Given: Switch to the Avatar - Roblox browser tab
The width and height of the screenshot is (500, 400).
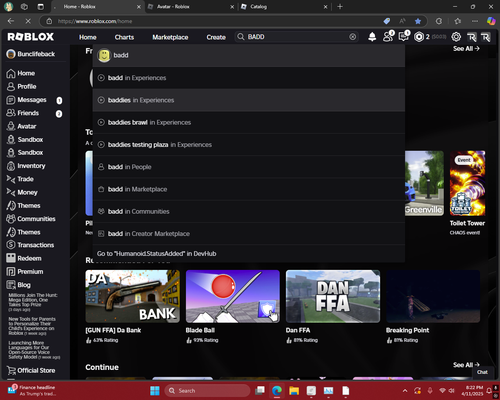Looking at the screenshot, I should pos(190,7).
